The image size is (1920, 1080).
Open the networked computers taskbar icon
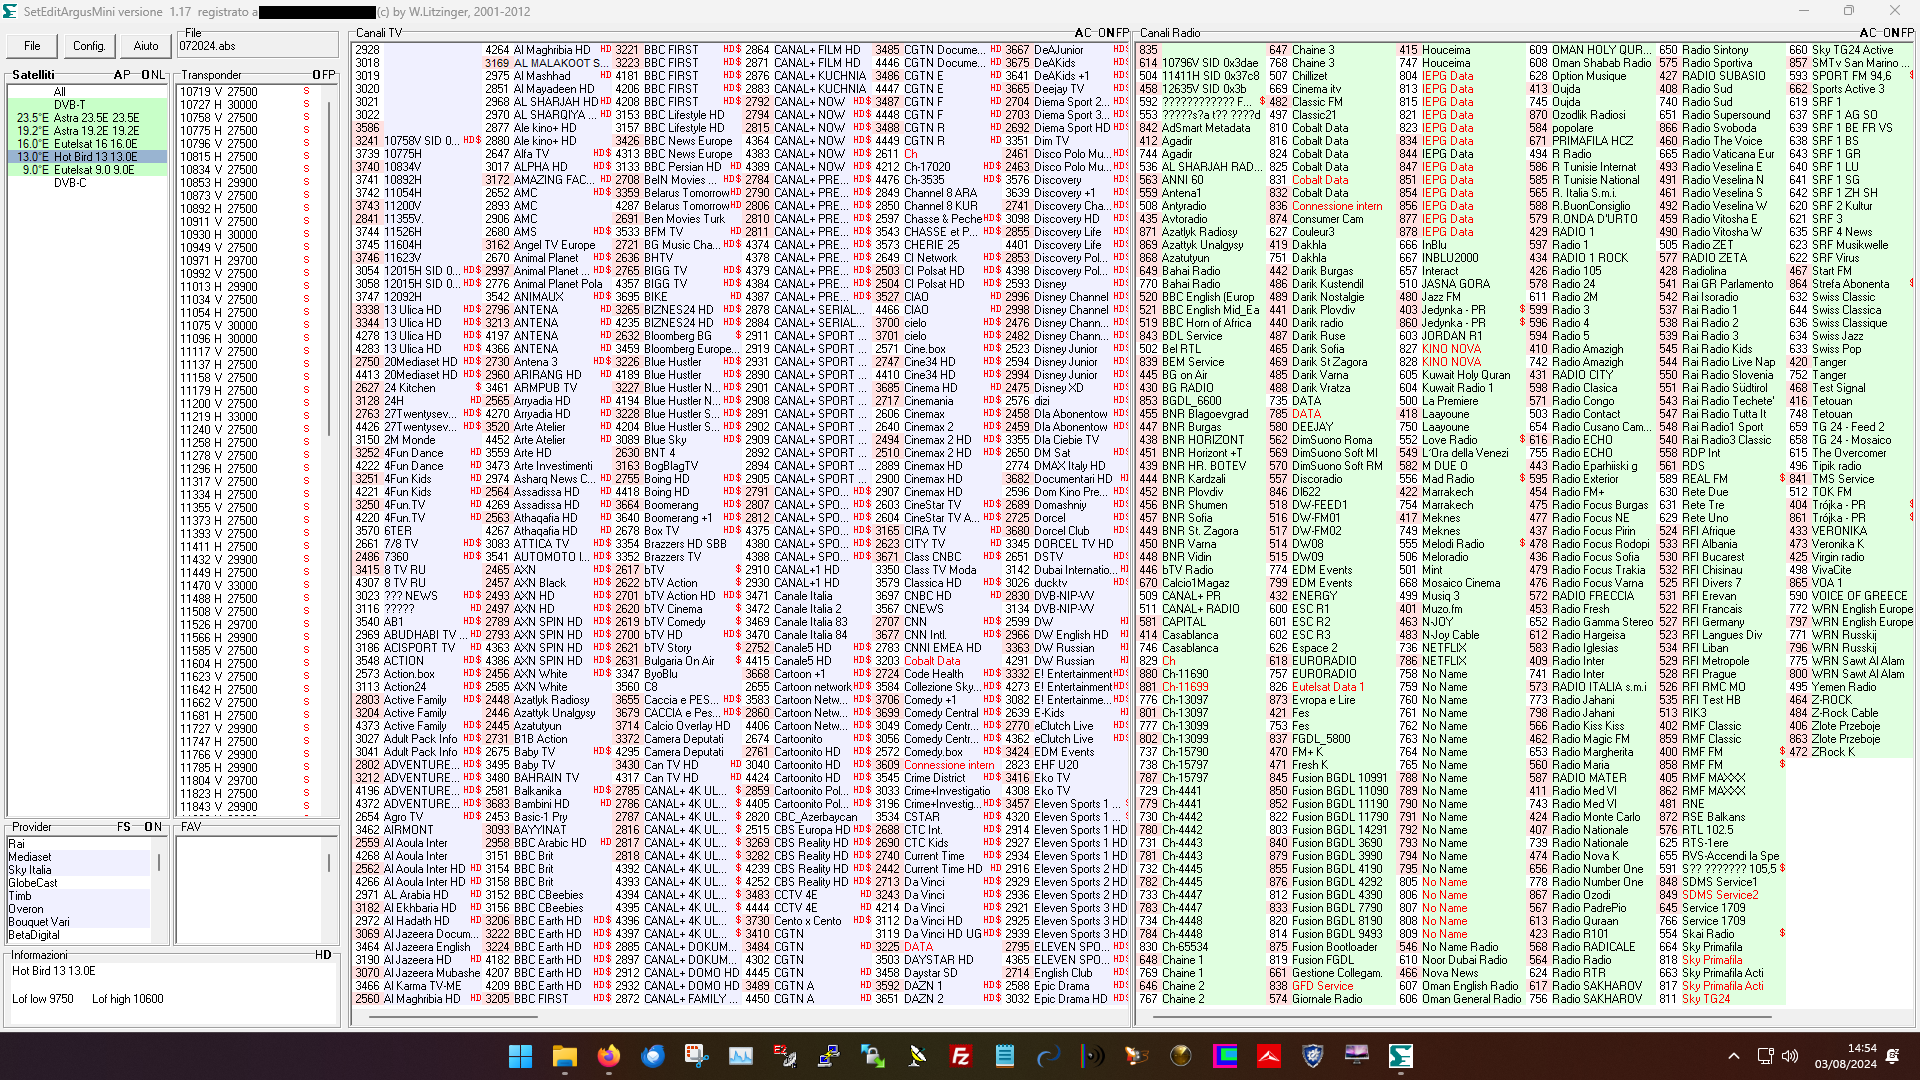(x=828, y=1055)
